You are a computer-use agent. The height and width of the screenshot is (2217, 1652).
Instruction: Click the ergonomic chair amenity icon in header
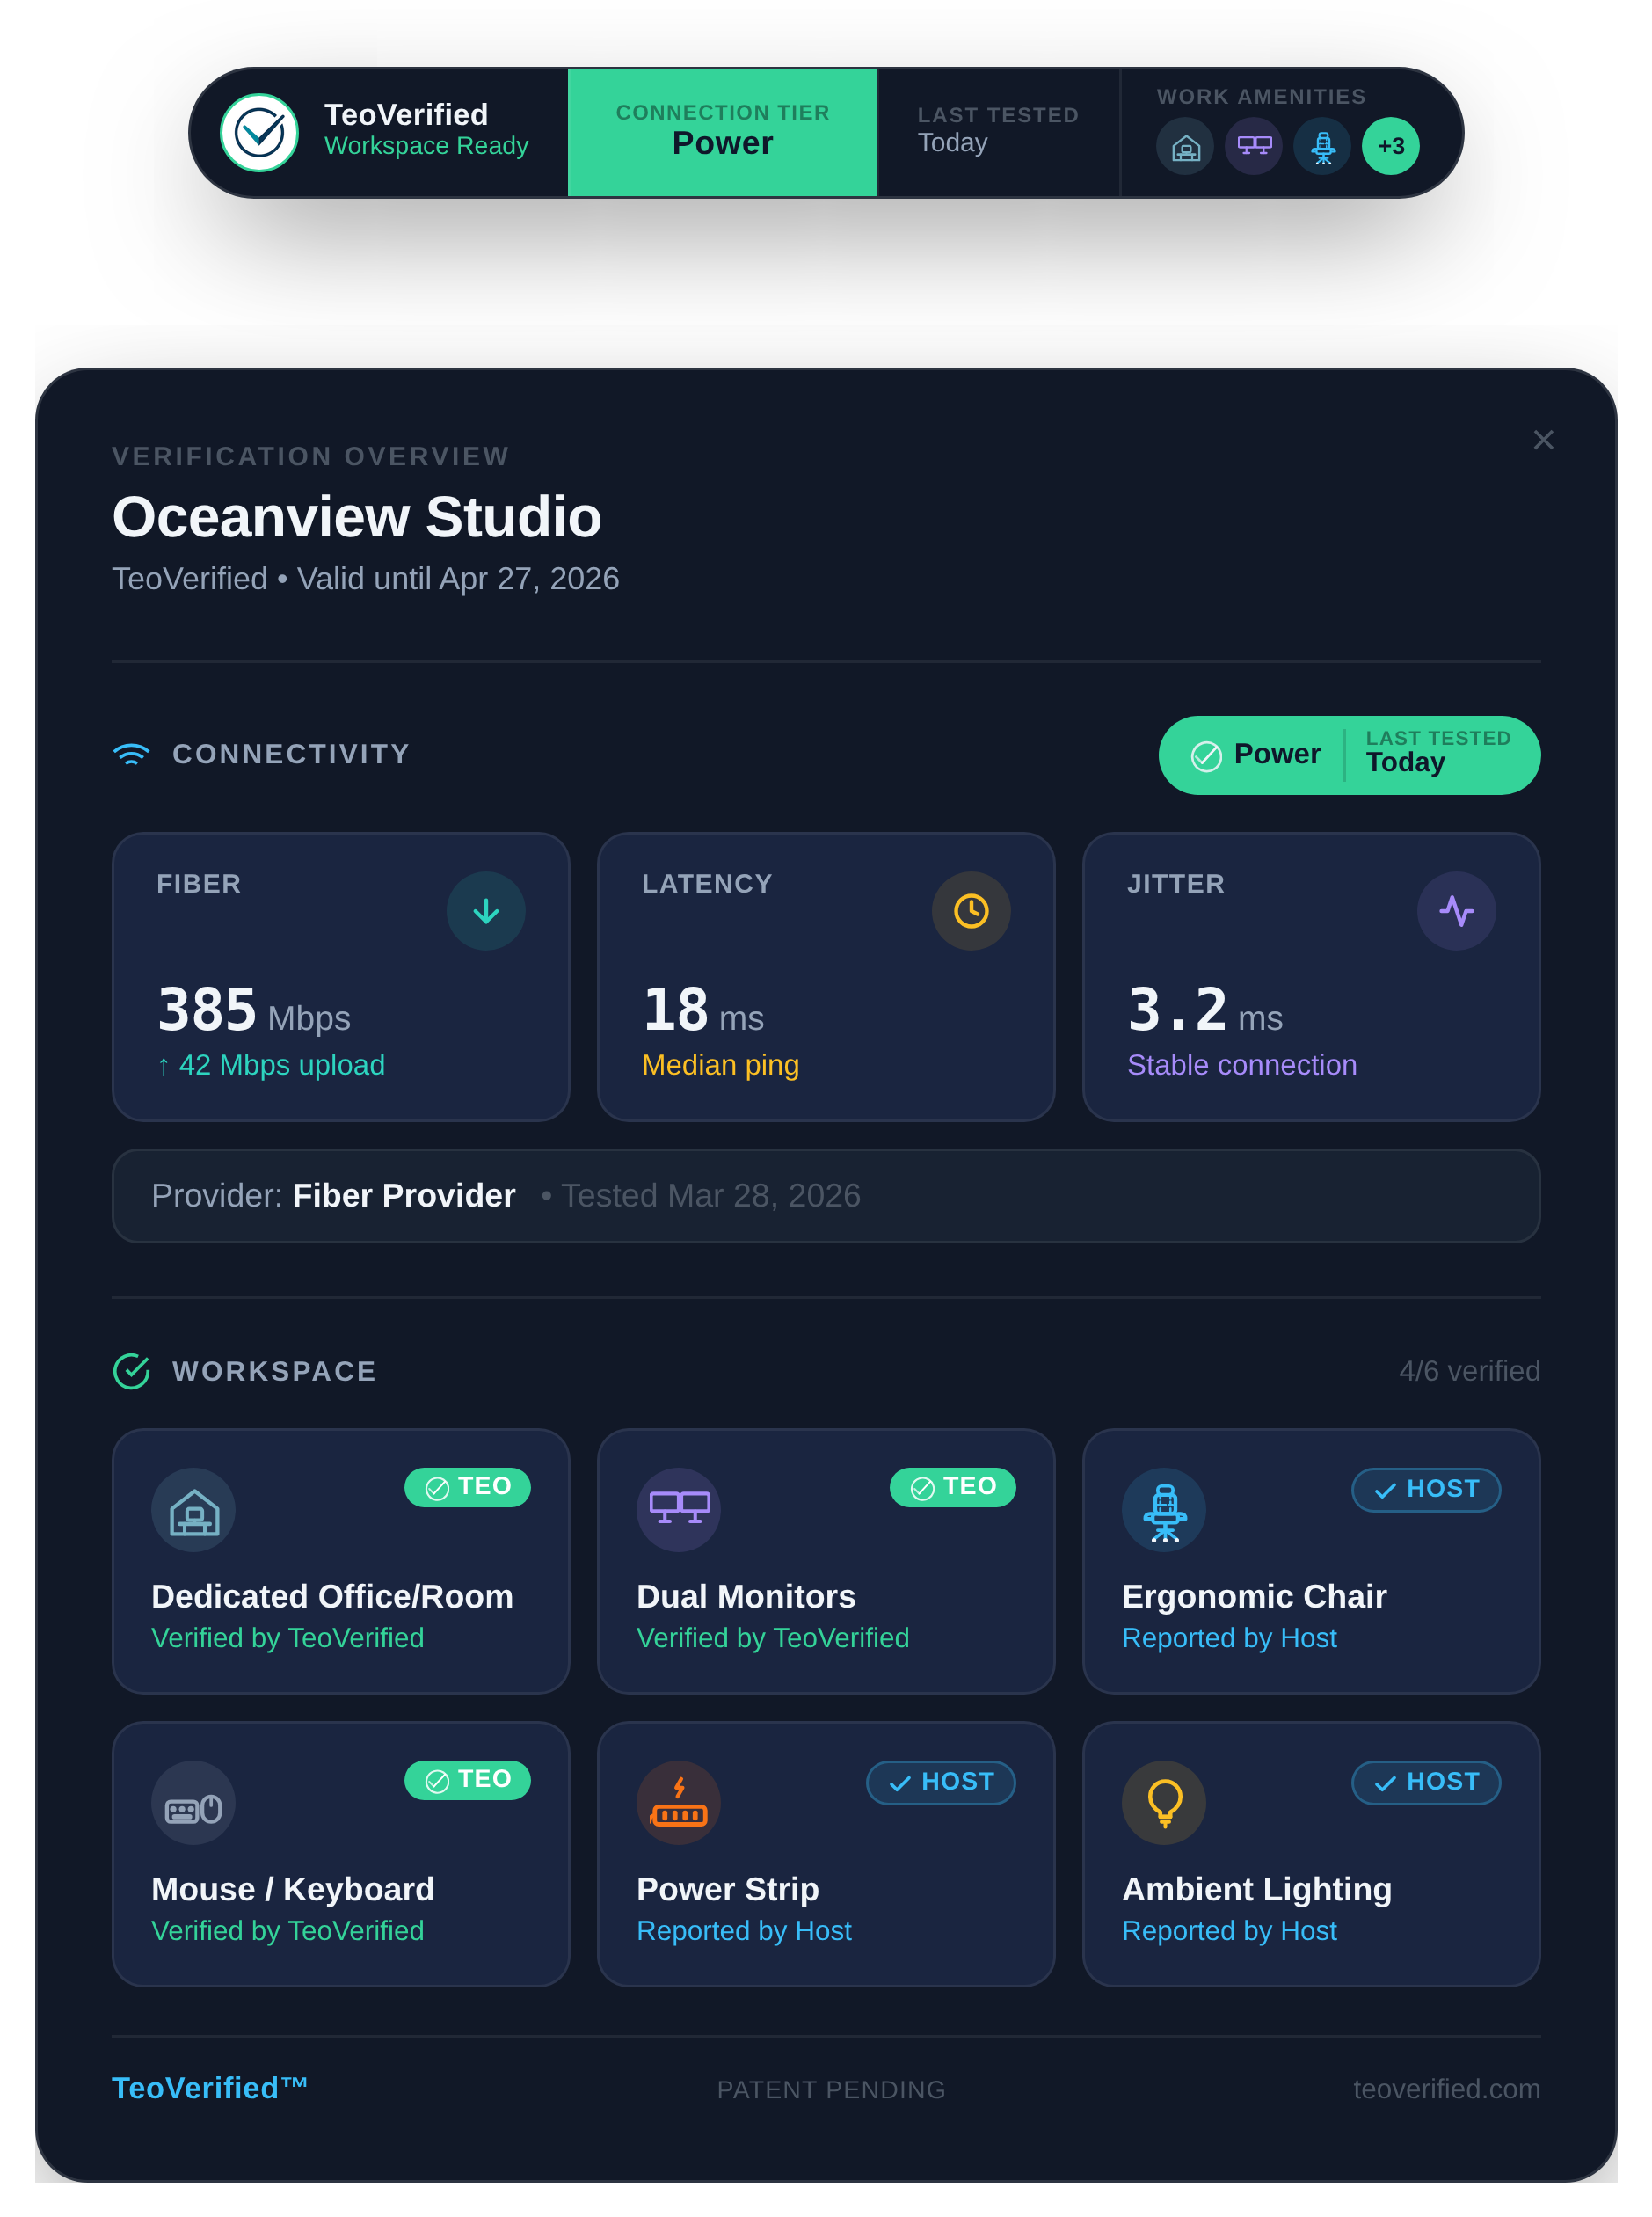pyautogui.click(x=1322, y=147)
